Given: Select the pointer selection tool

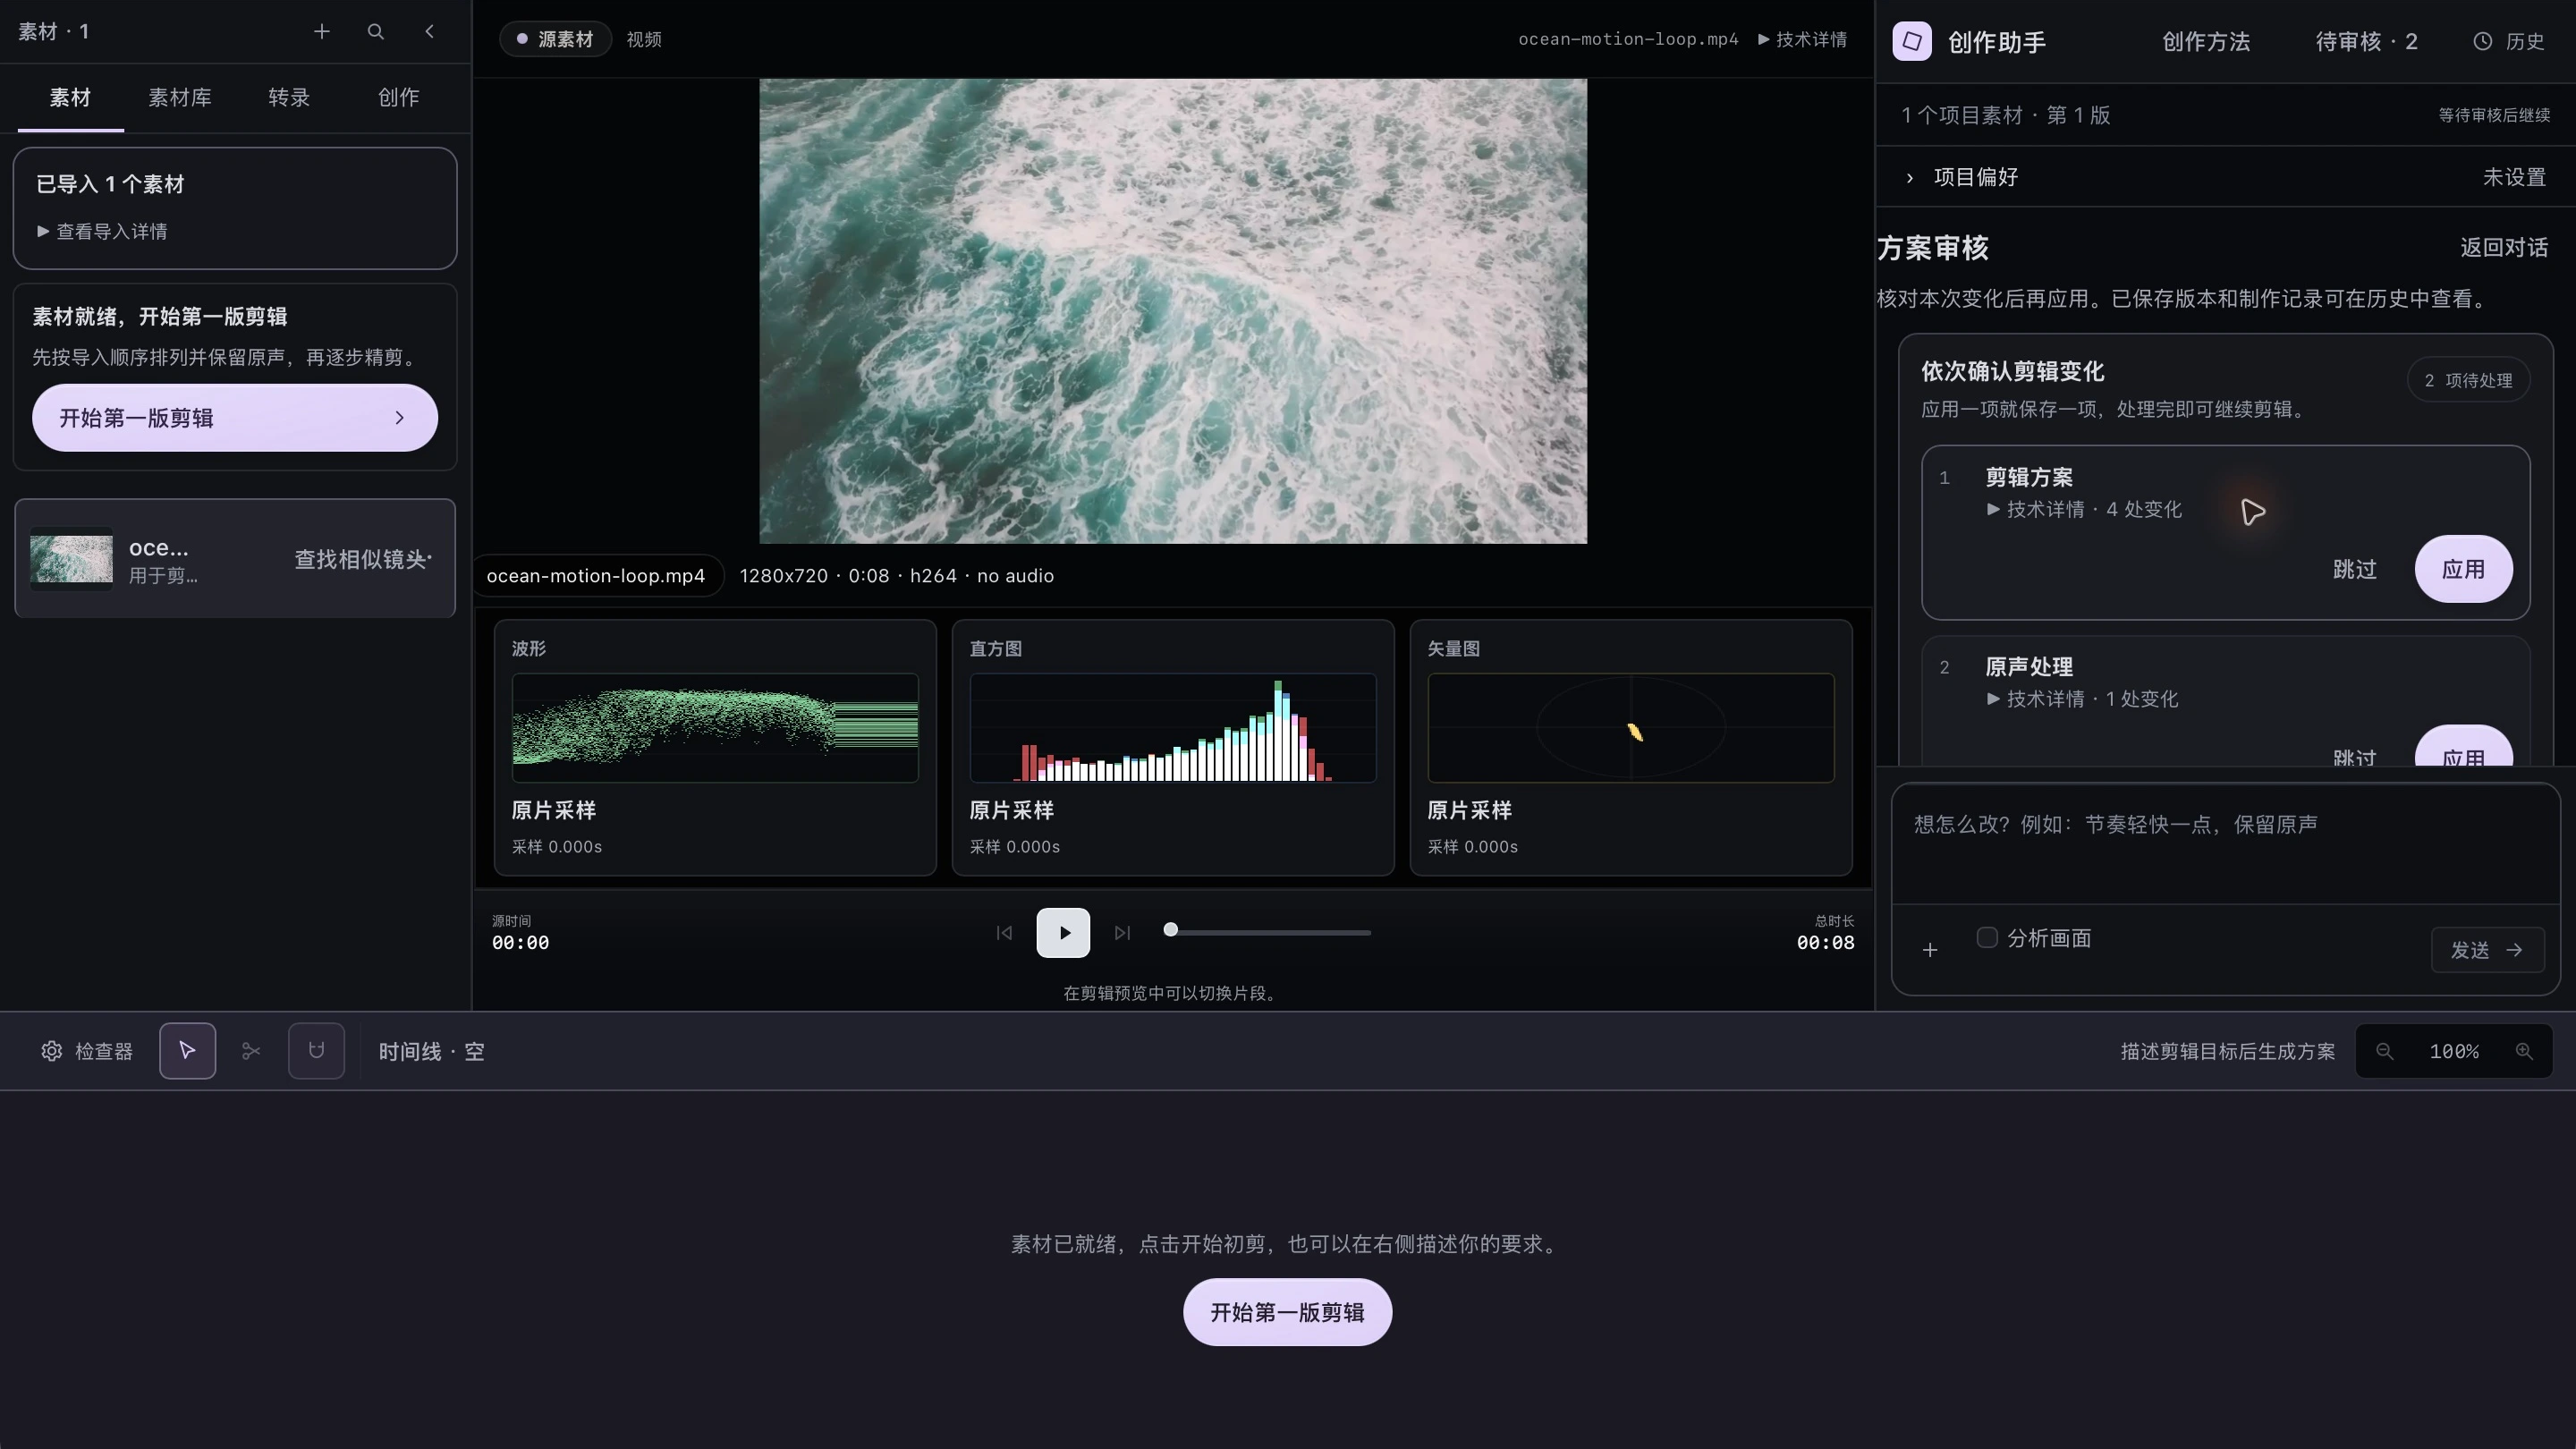Looking at the screenshot, I should click(x=187, y=1051).
